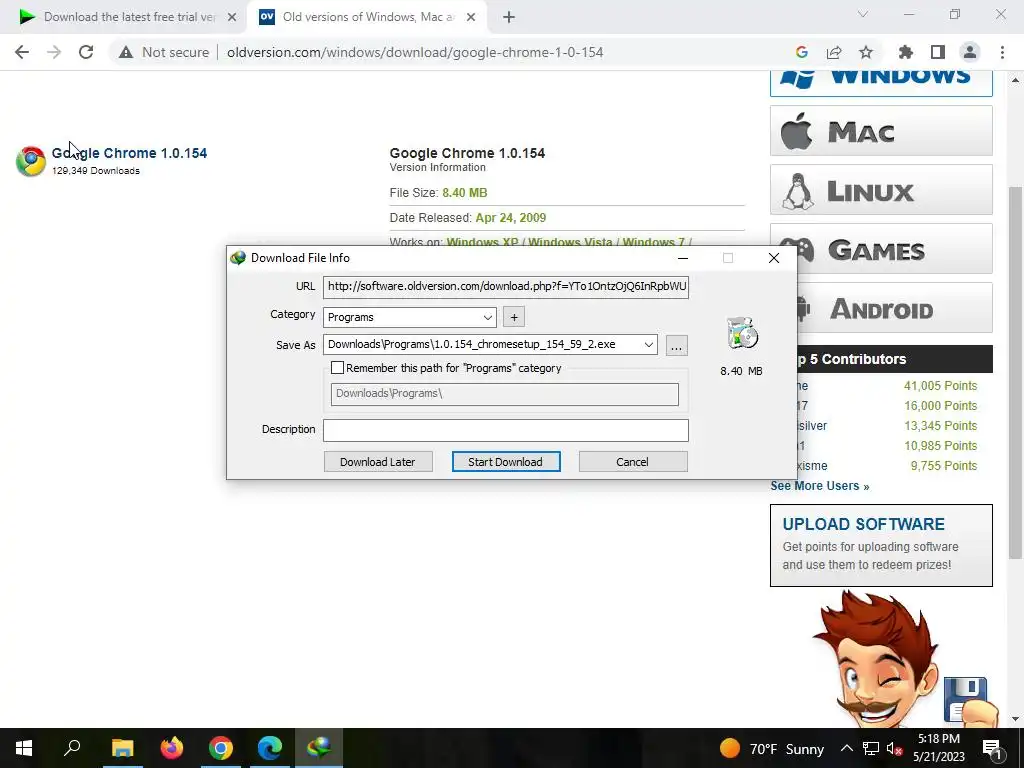Click the Download Later button
The image size is (1024, 768).
(377, 462)
